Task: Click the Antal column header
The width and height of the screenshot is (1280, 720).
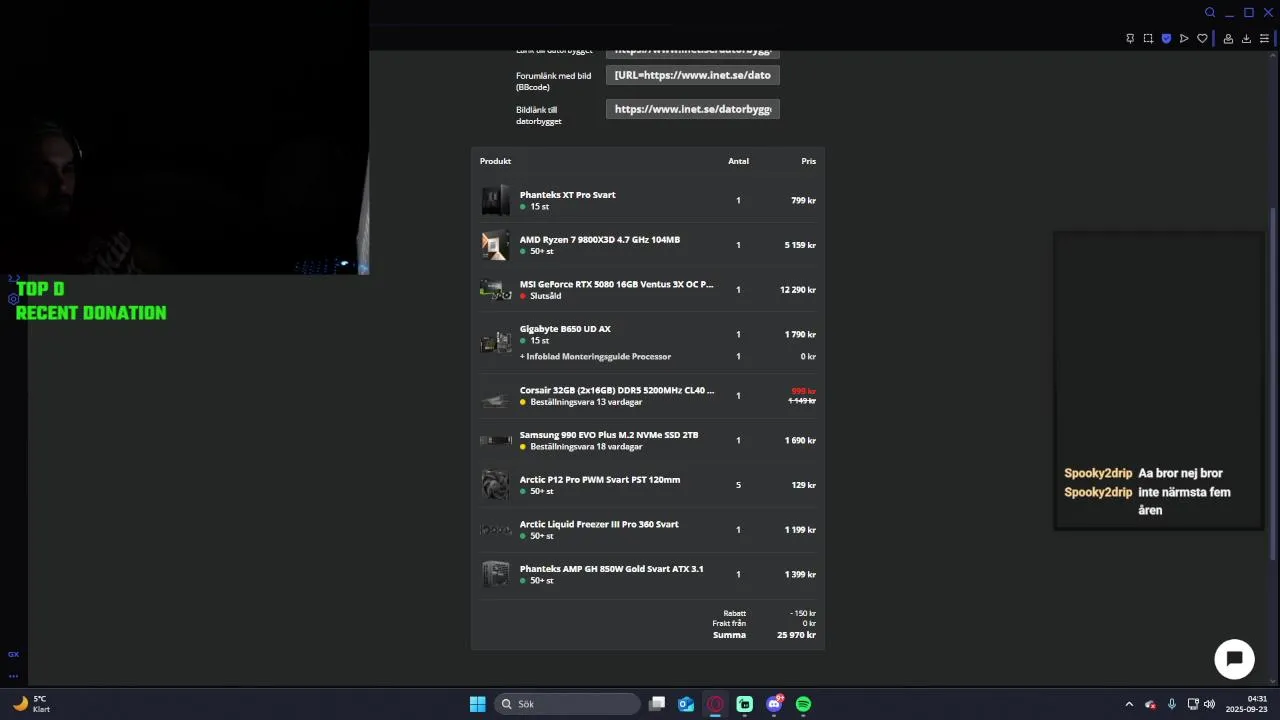Action: coord(738,161)
